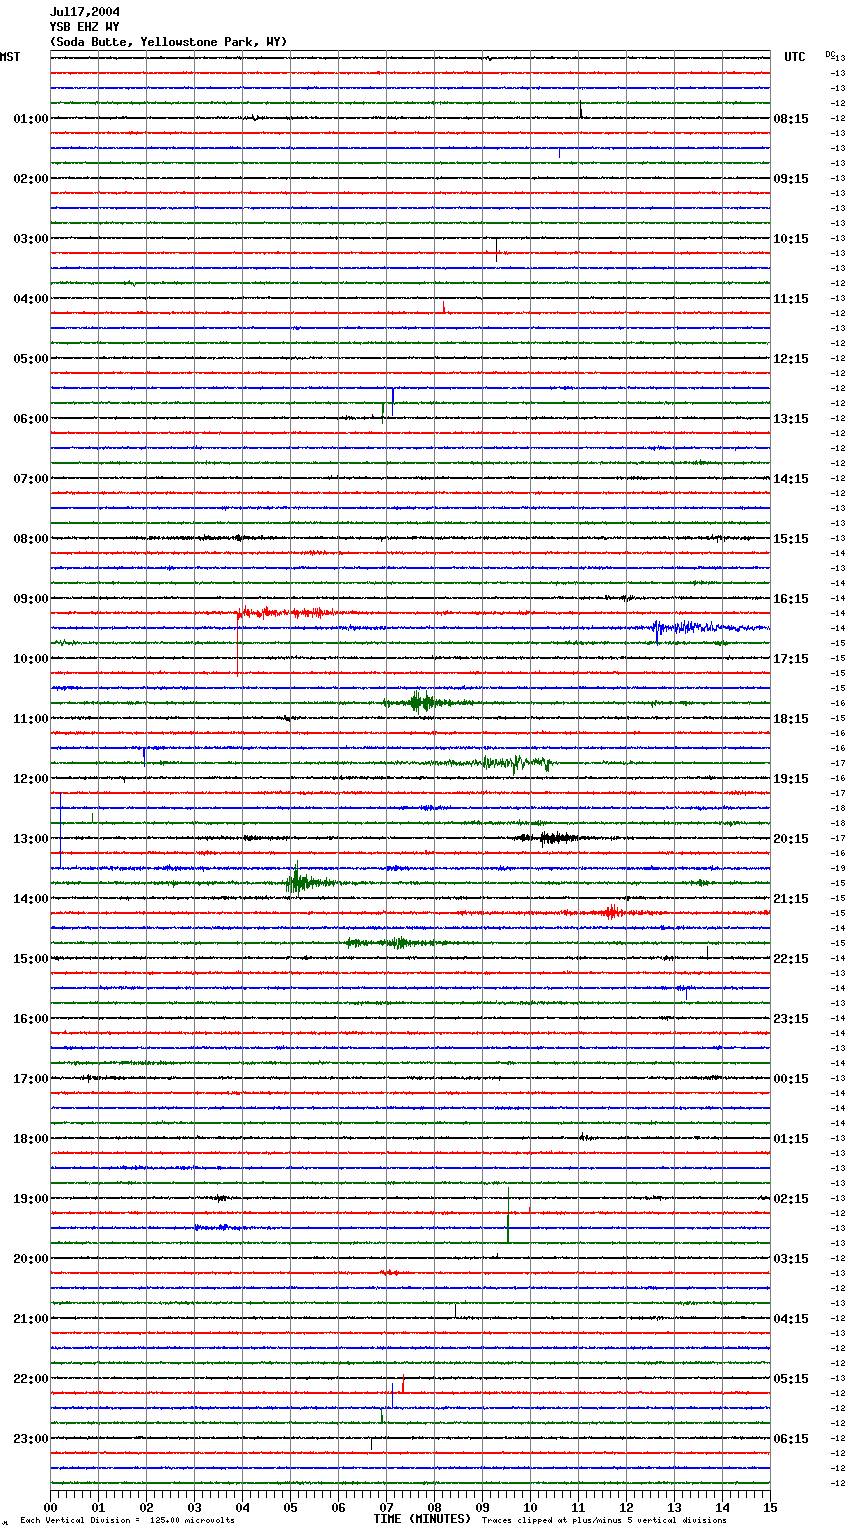The image size is (850, 1534).
Task: Click "(Soda Butte, Yellowstone Park, WY)" caption
Action: pyautogui.click(x=169, y=42)
